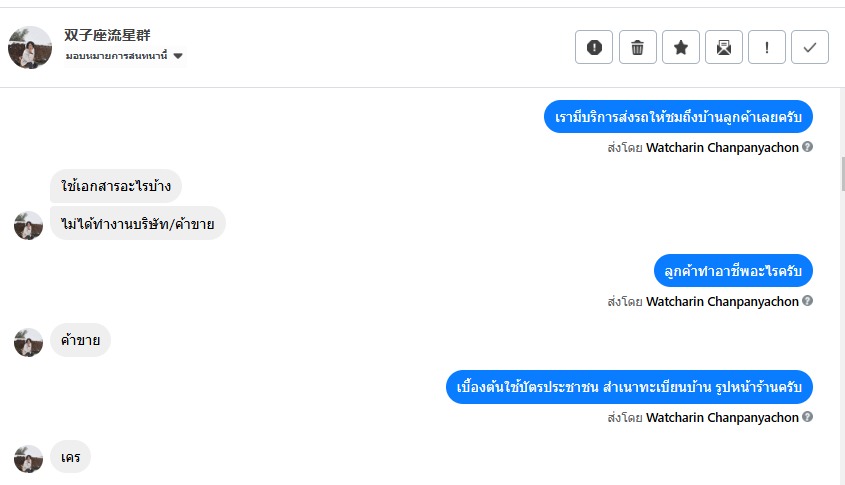This screenshot has width=845, height=485.
Task: Mark conversation as spam with the octagon icon
Action: [x=594, y=47]
